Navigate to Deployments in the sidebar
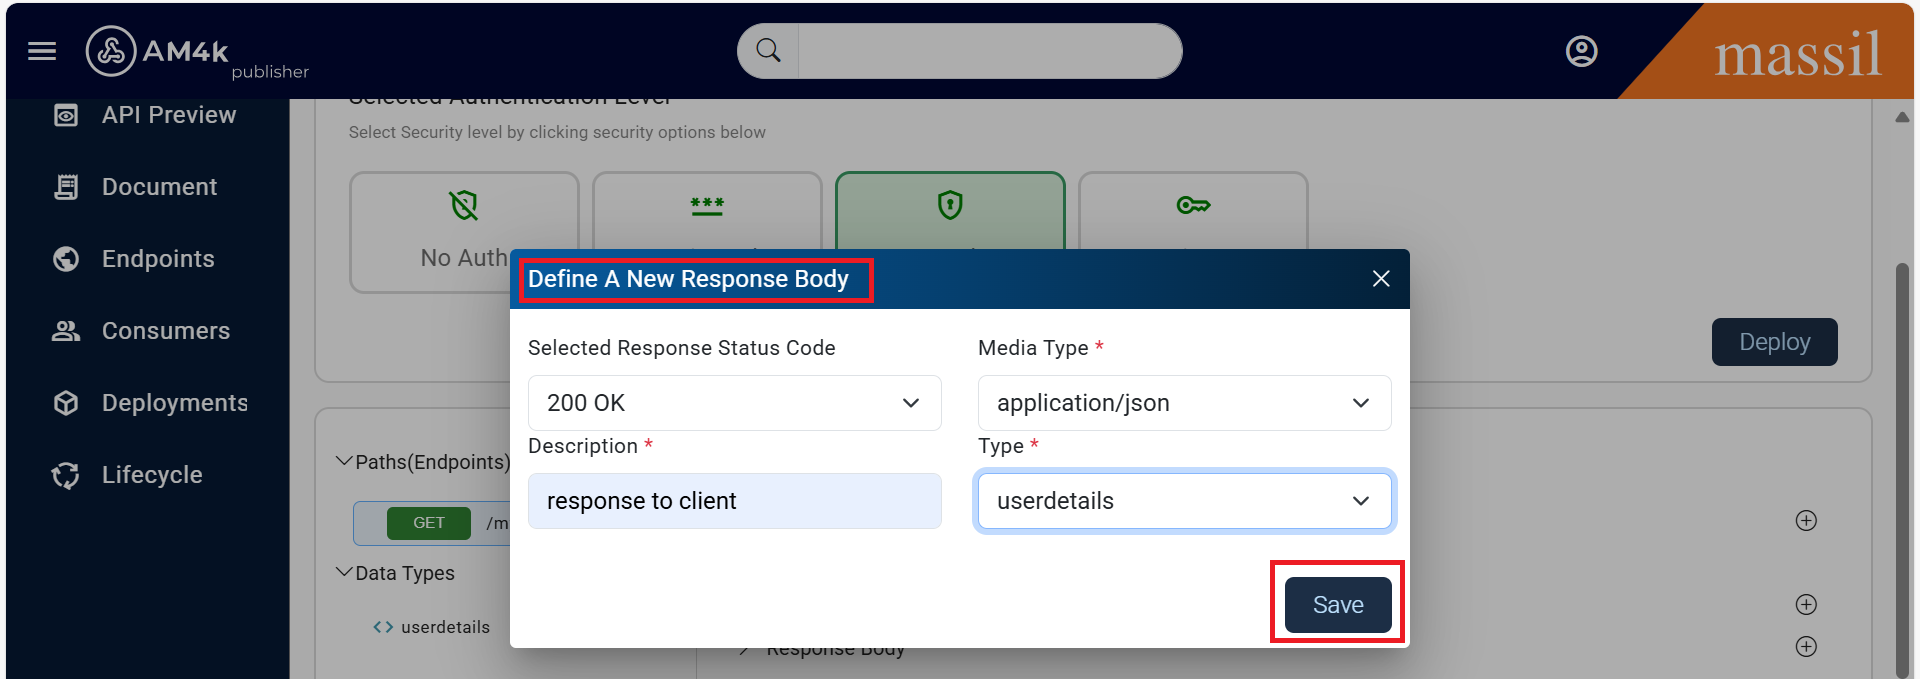Screen dimensions: 1920x679 pyautogui.click(x=174, y=403)
